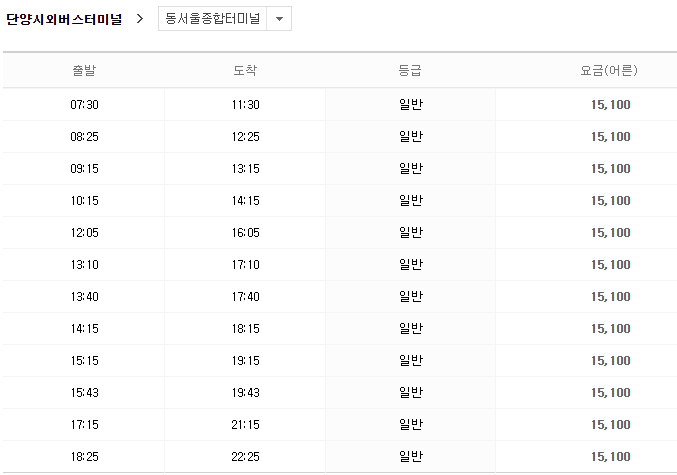Click the 12:25 arrival time cell
The width and height of the screenshot is (677, 475).
coord(245,137)
